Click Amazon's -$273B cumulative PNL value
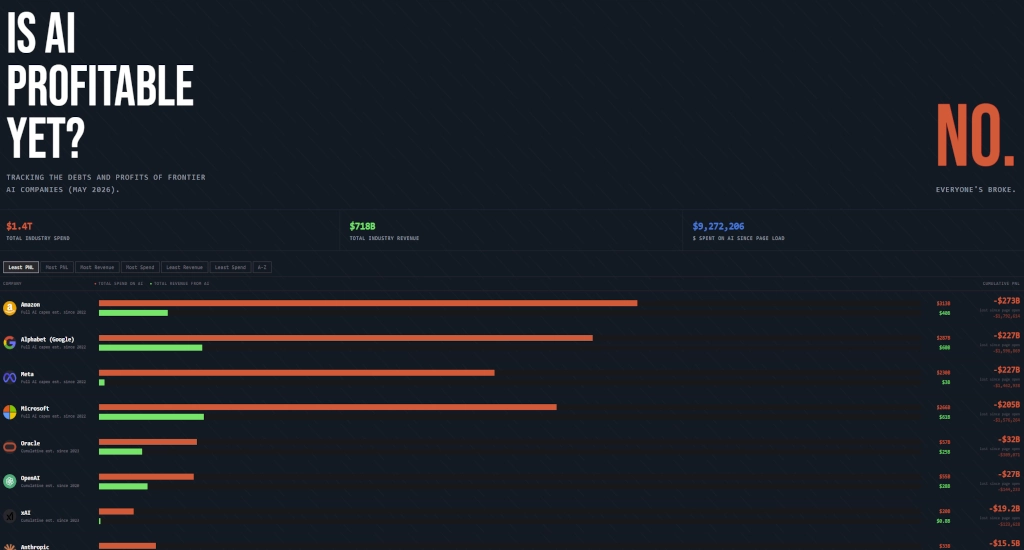Image resolution: width=1024 pixels, height=550 pixels. [1006, 300]
